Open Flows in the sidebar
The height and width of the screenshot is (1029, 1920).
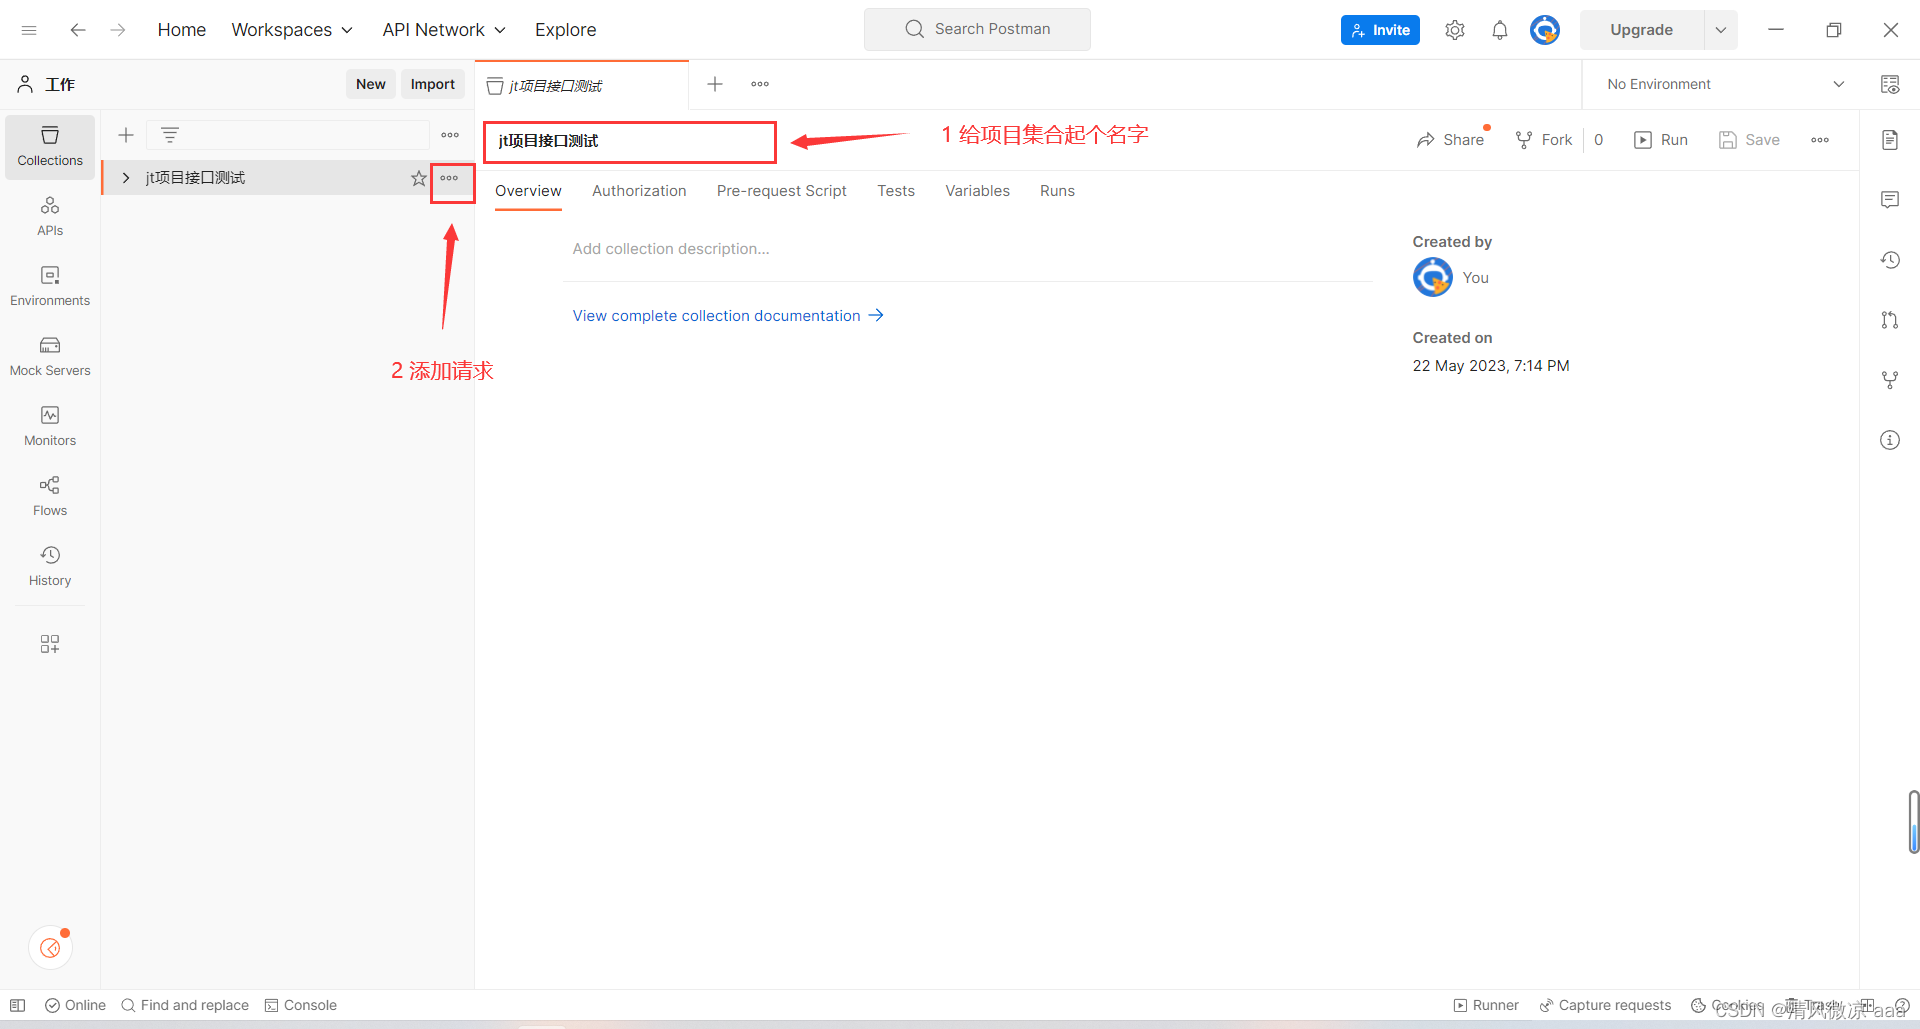[50, 496]
